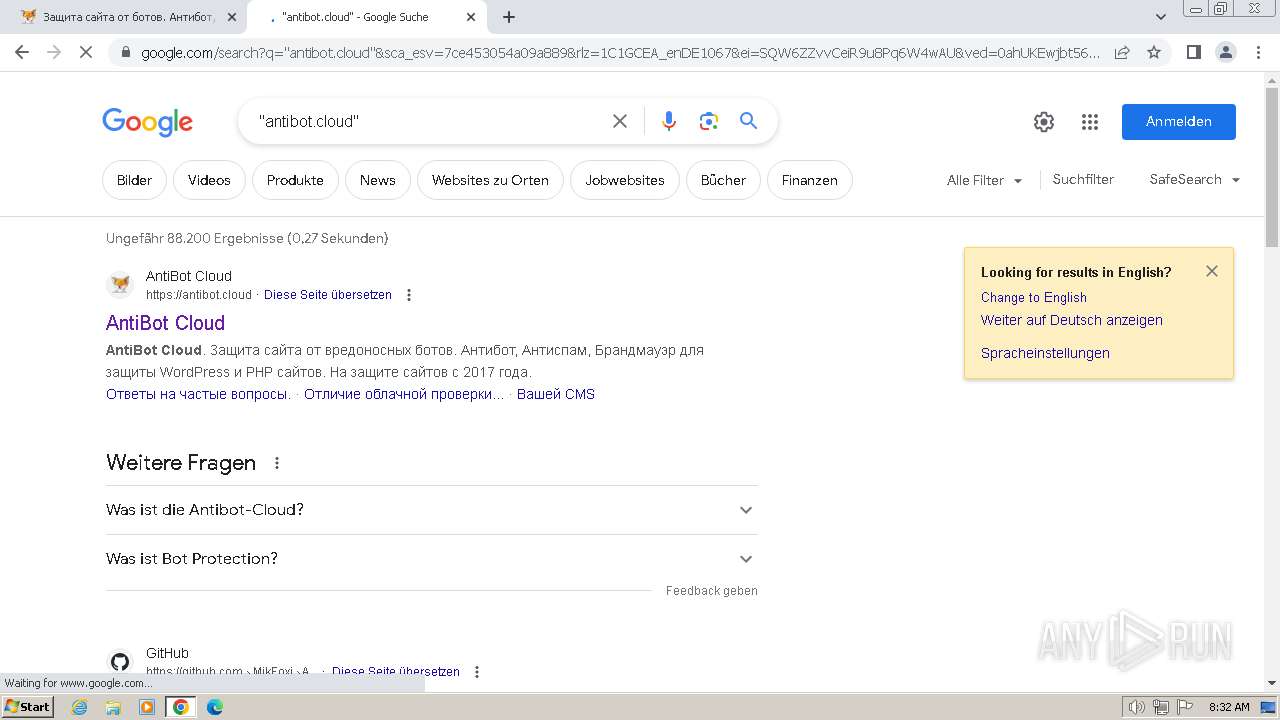Close the 'Looking for results in English?' box
Viewport: 1280px width, 720px height.
[1212, 271]
